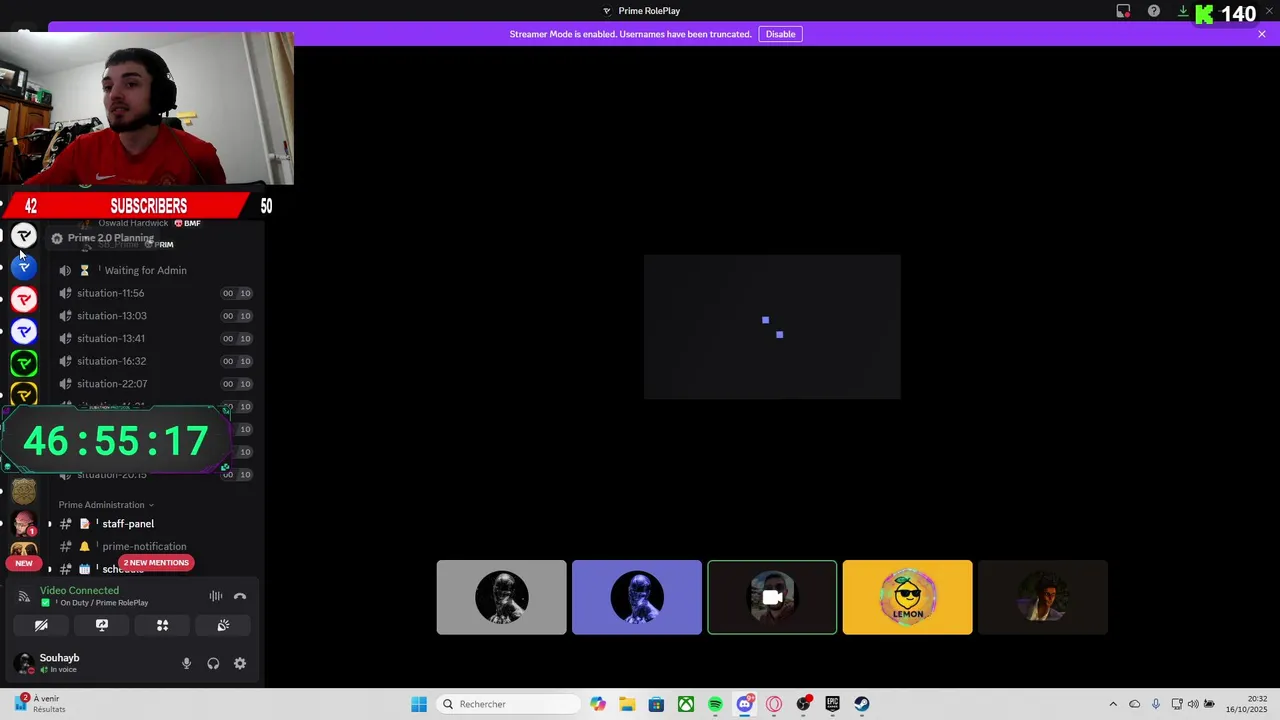This screenshot has height=720, width=1280.
Task: Open Opera GX from taskbar
Action: (774, 704)
